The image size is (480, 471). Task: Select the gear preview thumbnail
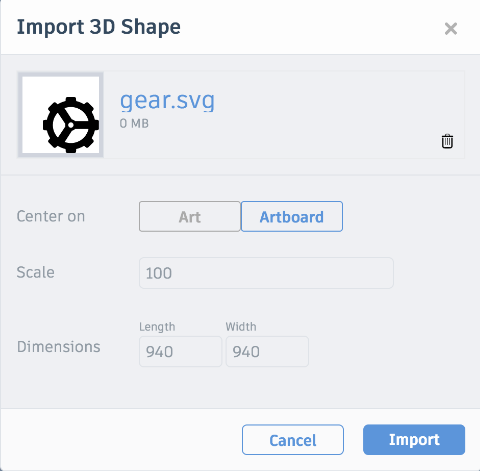(61, 115)
